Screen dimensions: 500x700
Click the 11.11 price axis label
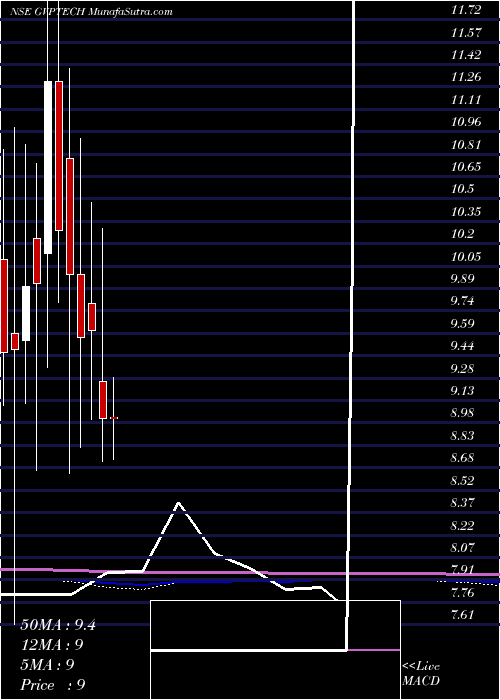[x=466, y=100]
